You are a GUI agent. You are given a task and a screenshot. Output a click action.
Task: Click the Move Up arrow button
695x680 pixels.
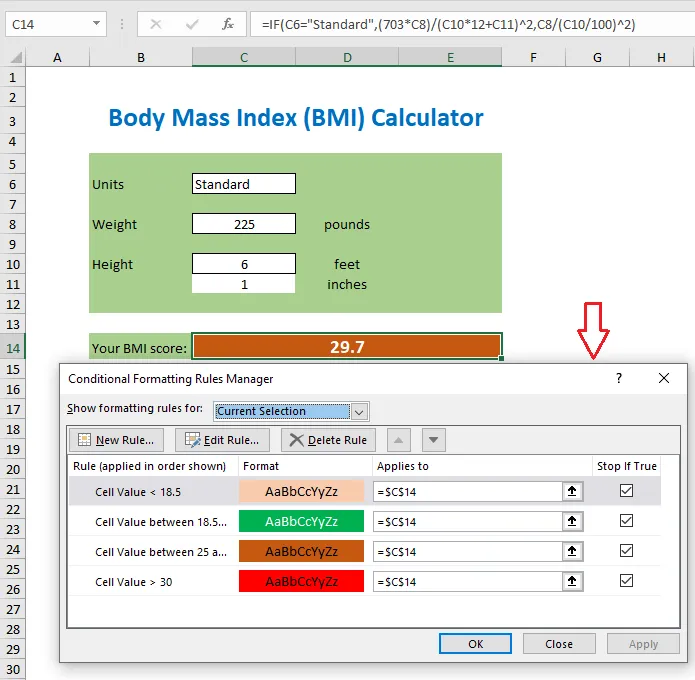398,440
